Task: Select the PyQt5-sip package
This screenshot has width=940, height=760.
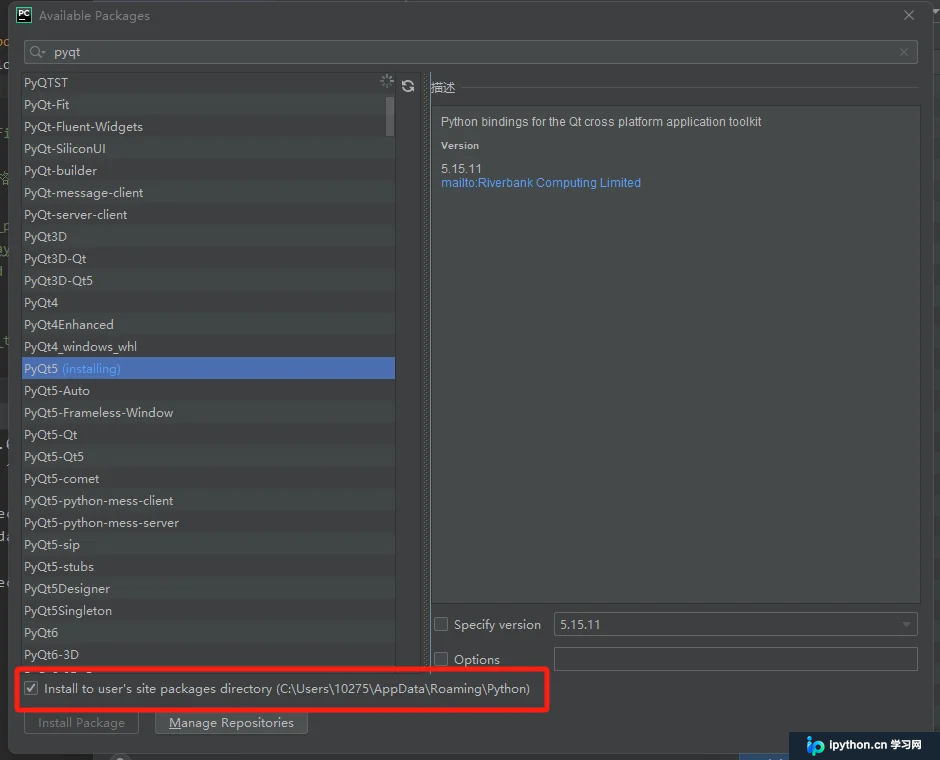Action: coord(208,545)
